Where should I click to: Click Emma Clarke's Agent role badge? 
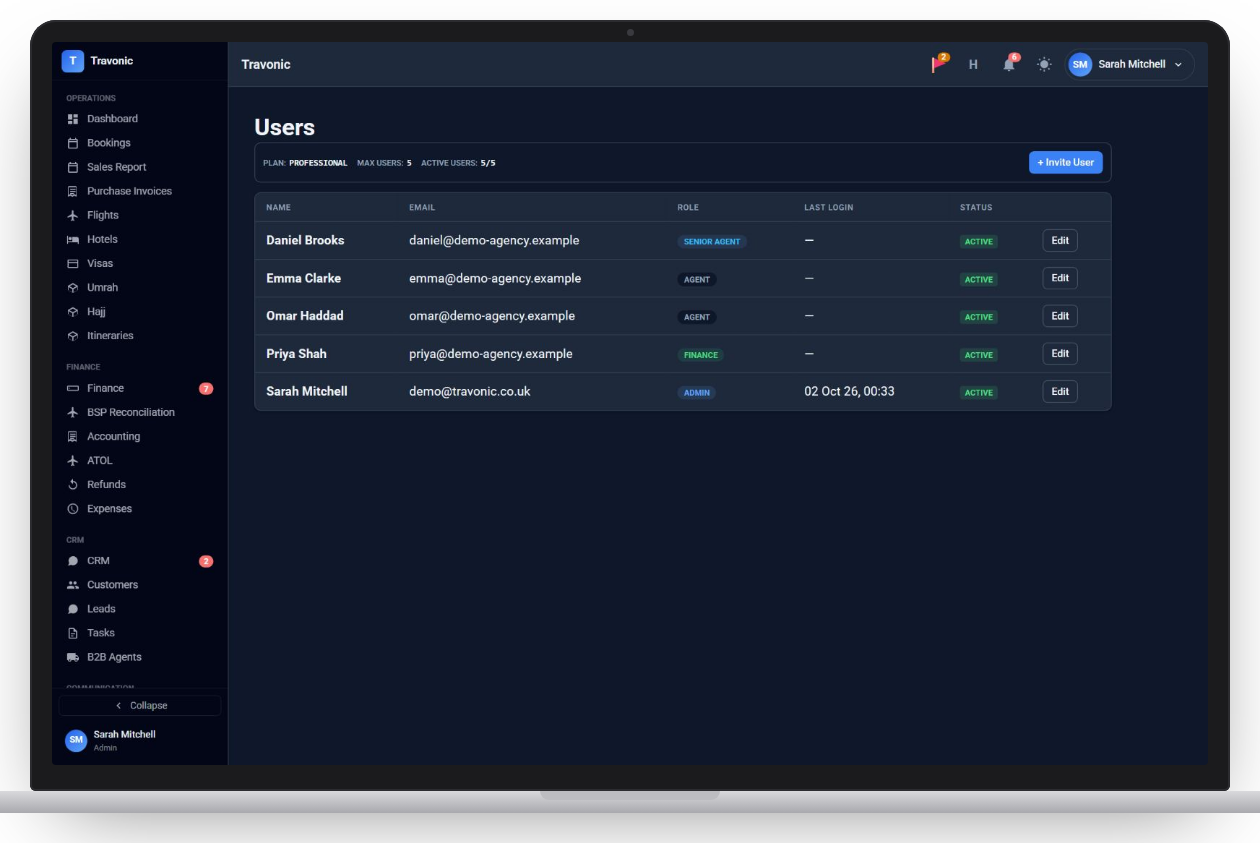(x=697, y=280)
